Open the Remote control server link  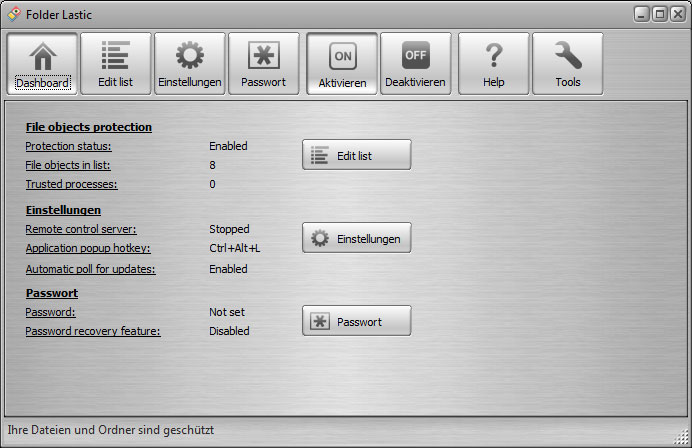point(80,229)
